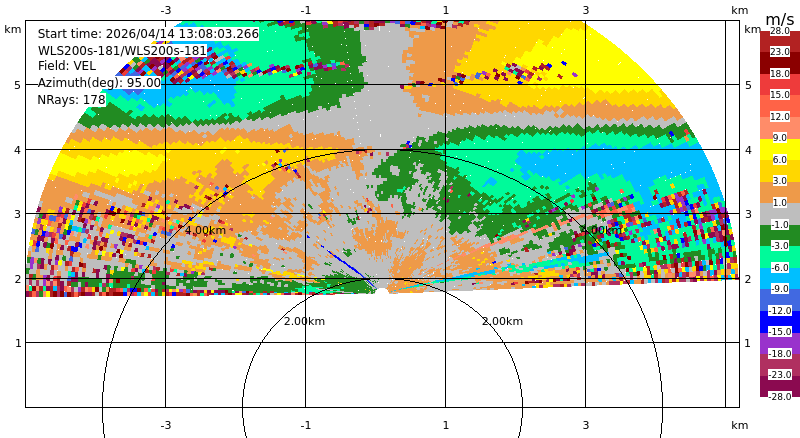Viewport: 800px width, 438px height.
Task: Click the right 2.00km range ring label
Action: tap(503, 321)
